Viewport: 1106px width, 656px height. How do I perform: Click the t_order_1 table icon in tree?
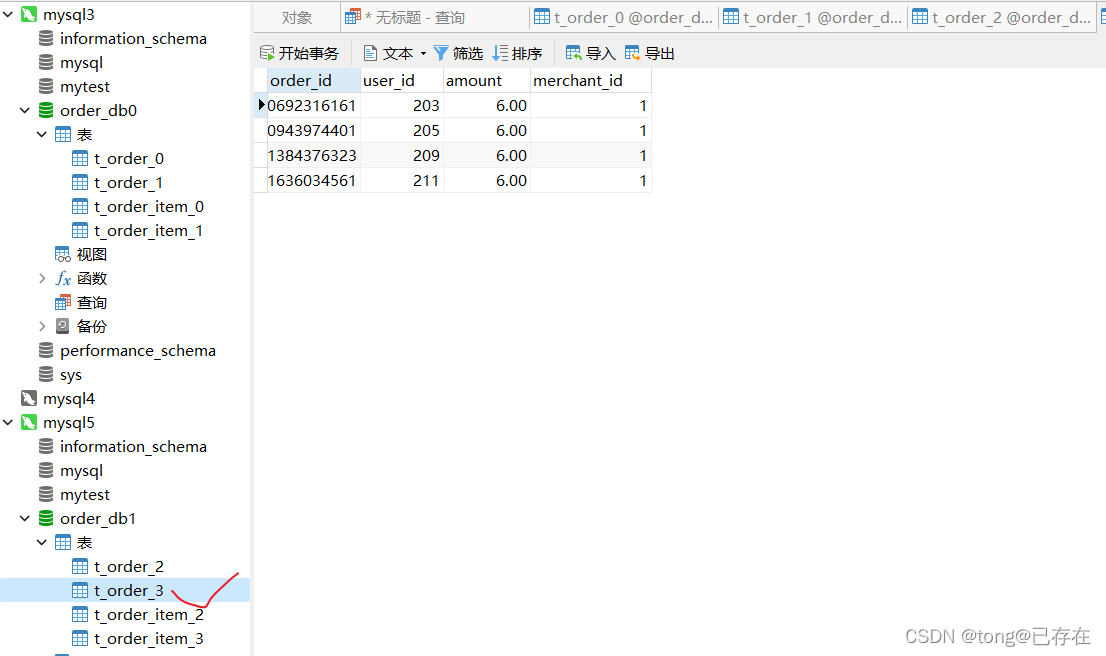80,182
